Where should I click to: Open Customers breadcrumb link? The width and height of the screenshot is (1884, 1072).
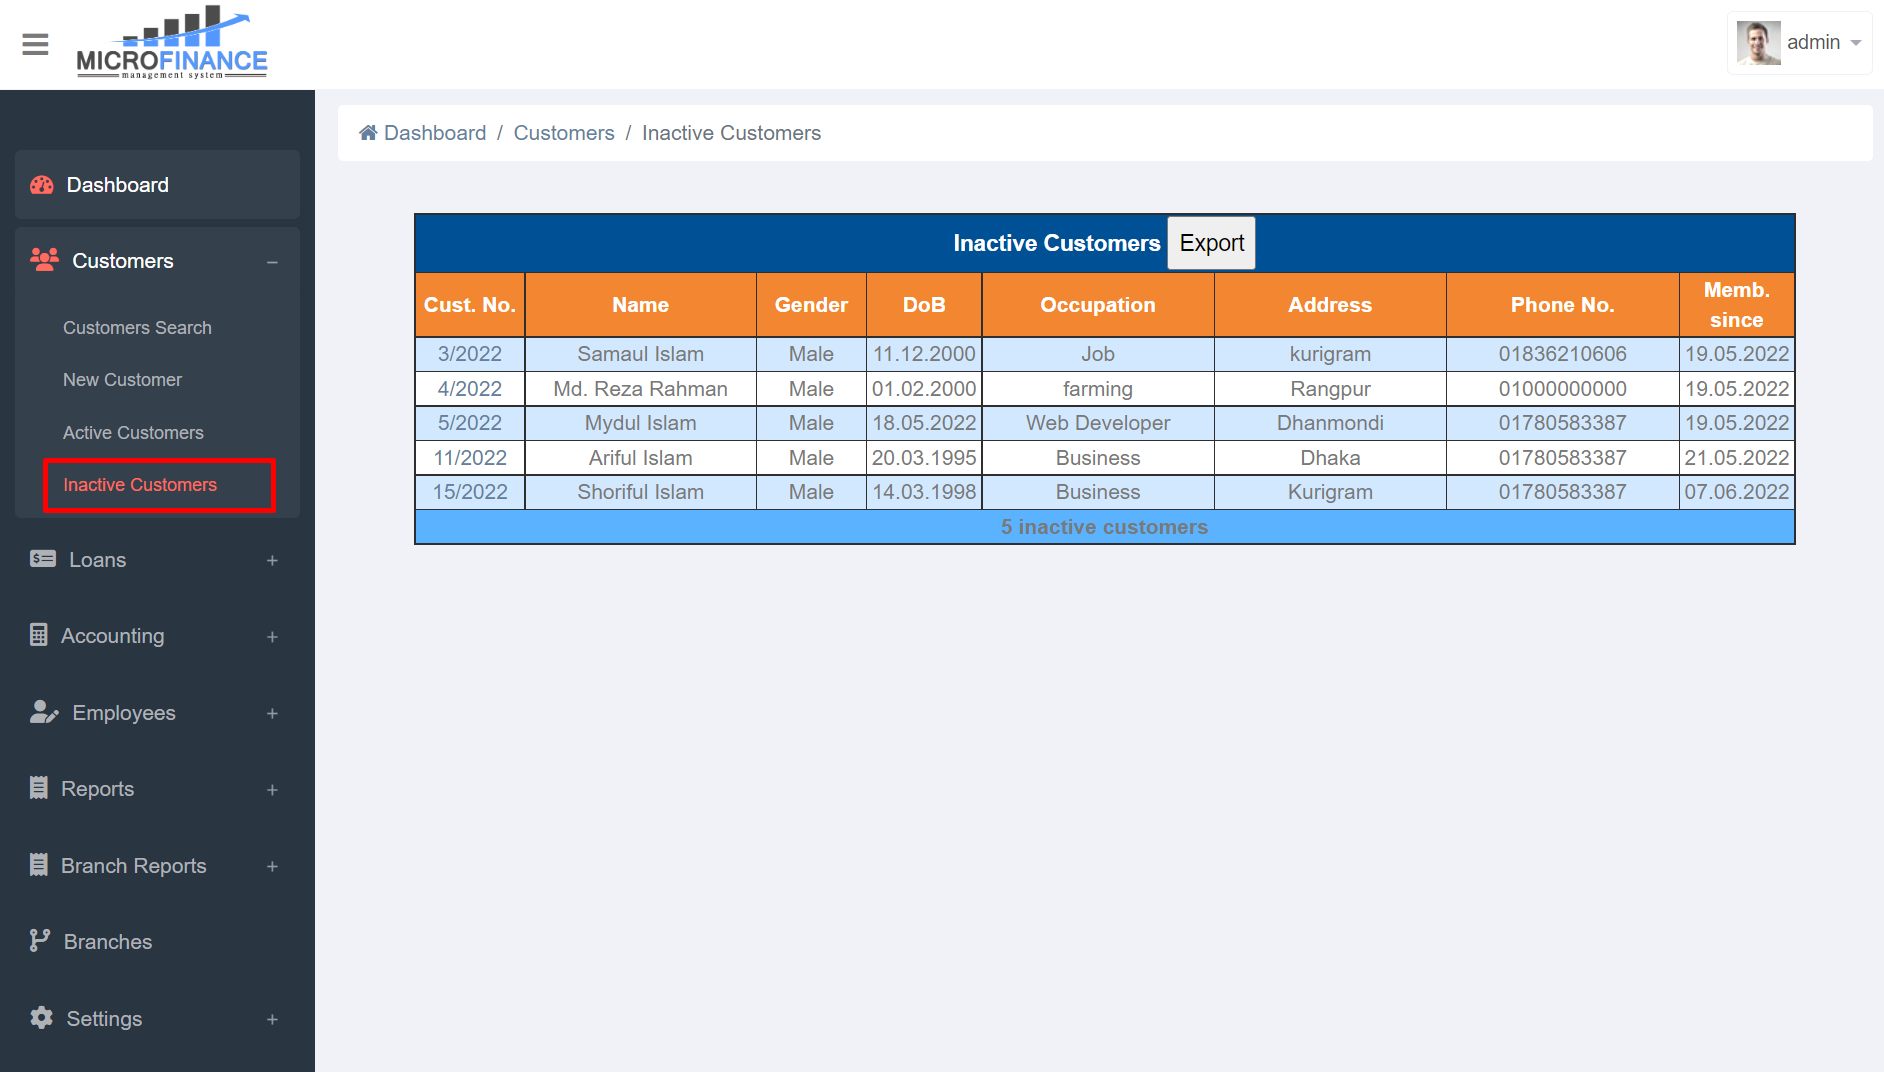coord(564,133)
